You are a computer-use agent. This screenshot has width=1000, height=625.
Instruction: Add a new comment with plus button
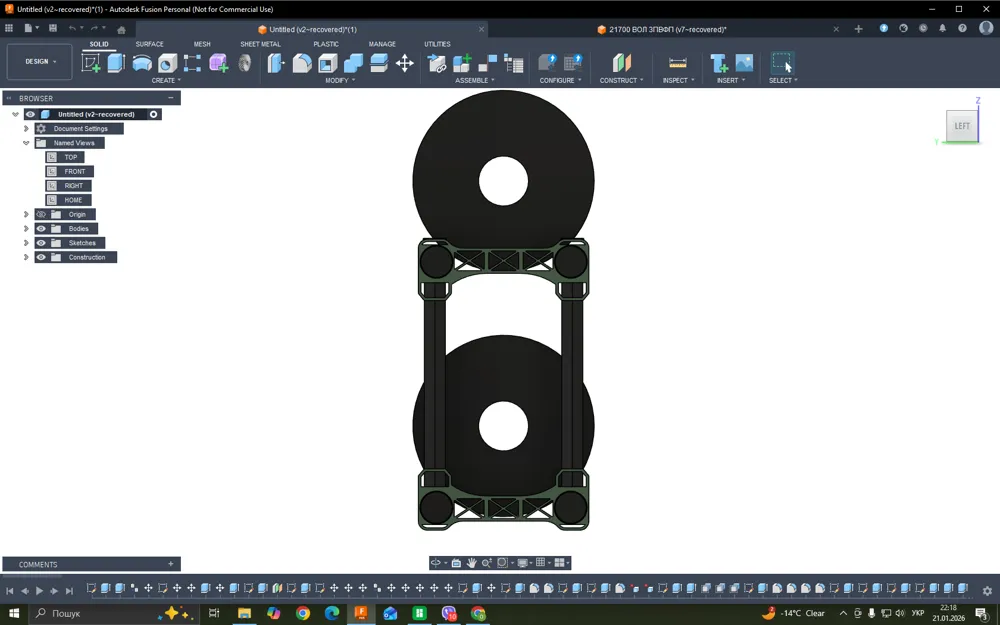coord(170,564)
